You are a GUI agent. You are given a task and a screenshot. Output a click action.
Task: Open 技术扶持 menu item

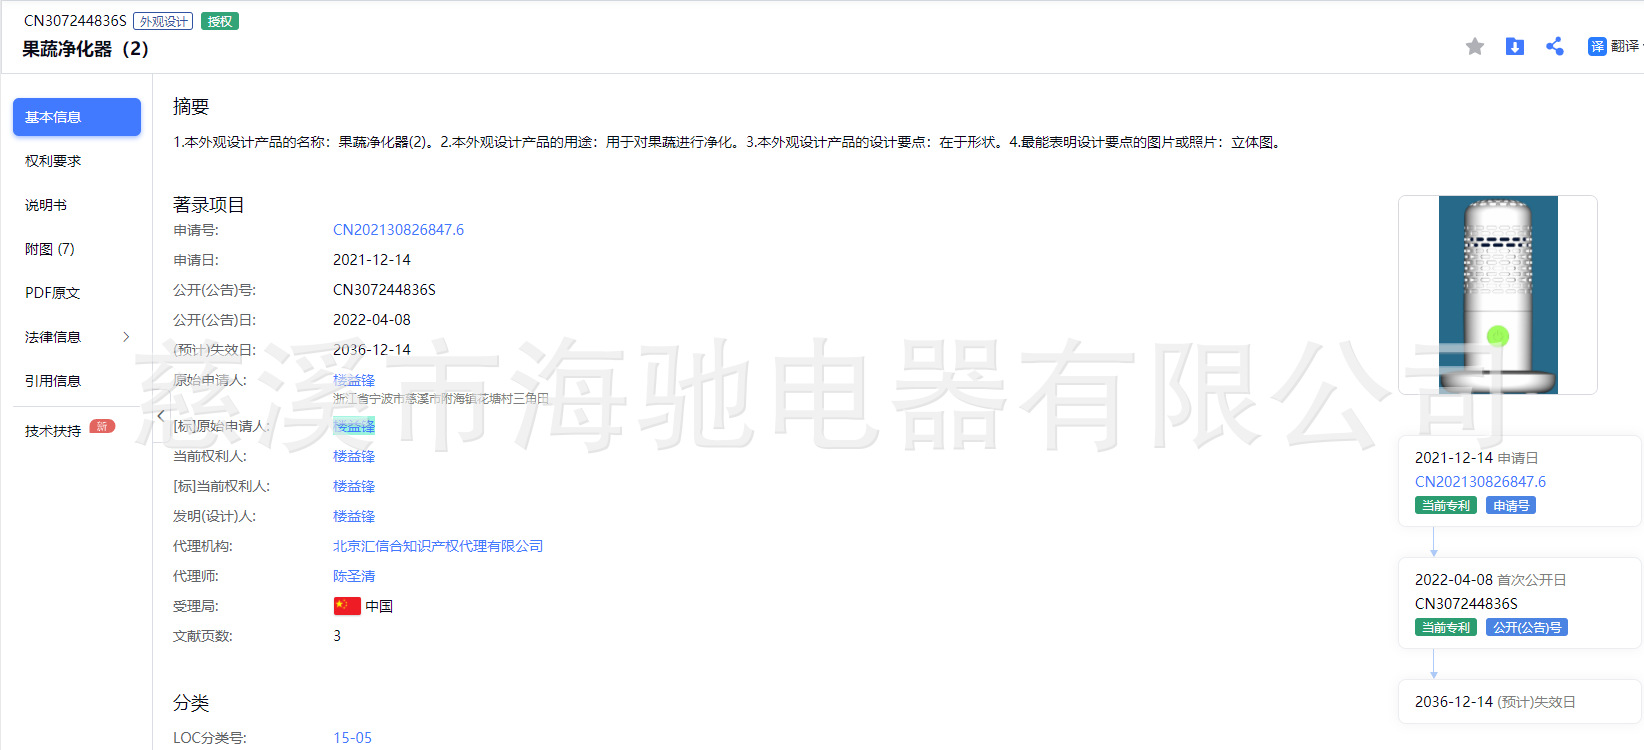[x=53, y=431]
